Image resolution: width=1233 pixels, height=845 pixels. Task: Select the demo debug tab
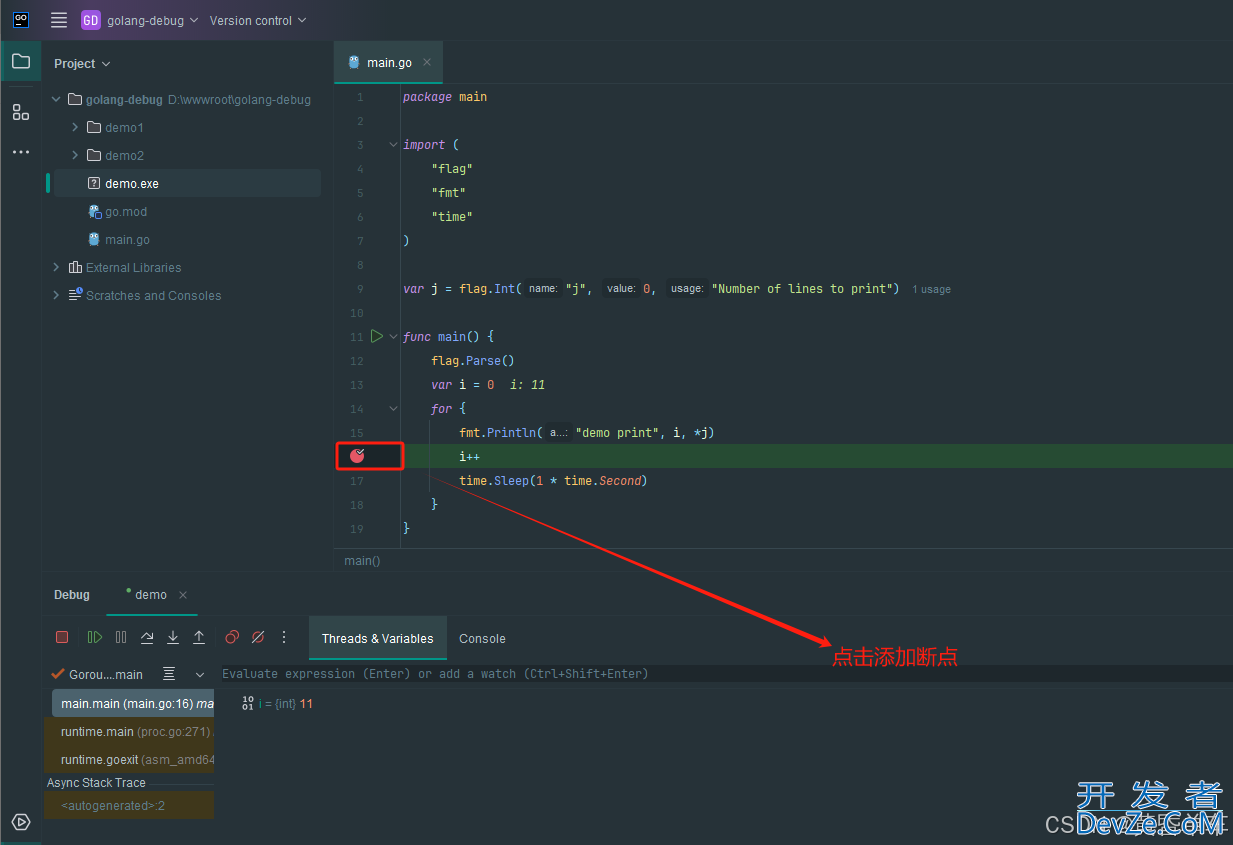tap(151, 595)
